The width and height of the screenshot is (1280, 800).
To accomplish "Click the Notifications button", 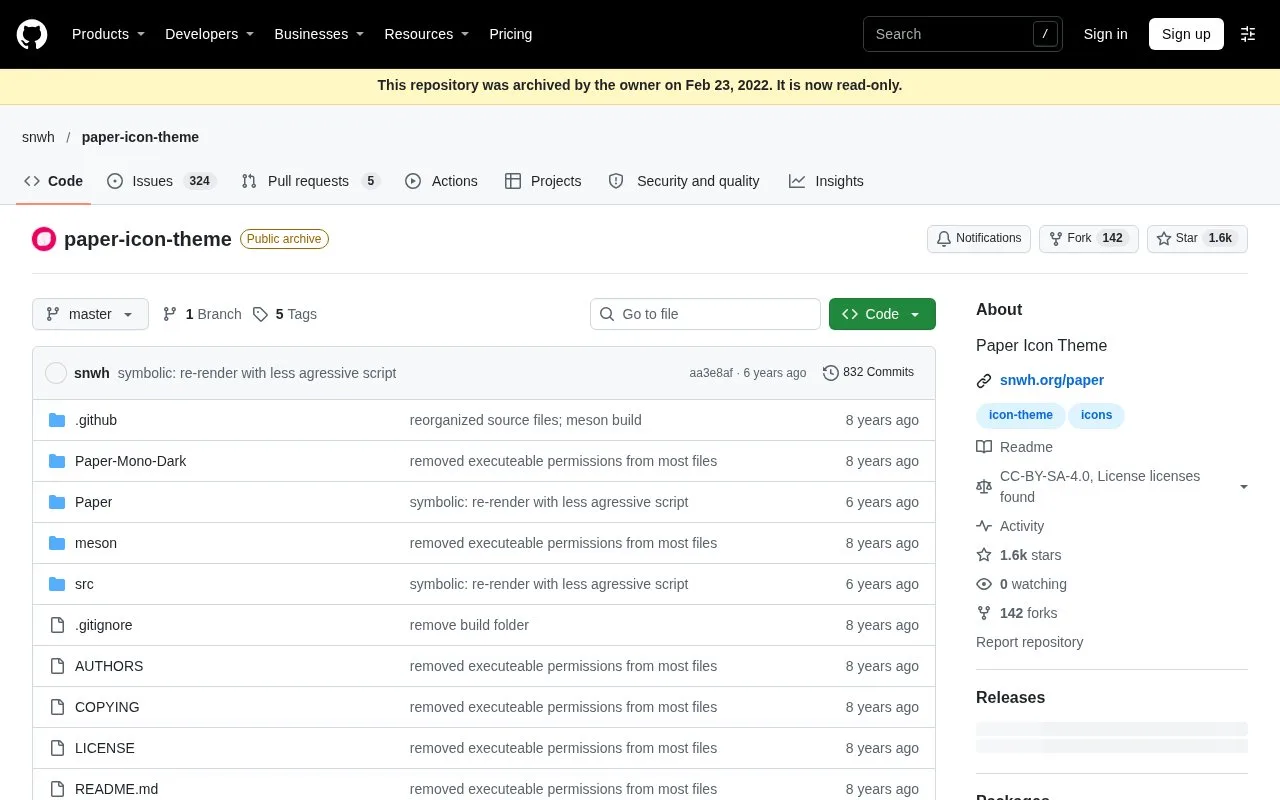I will (x=979, y=238).
